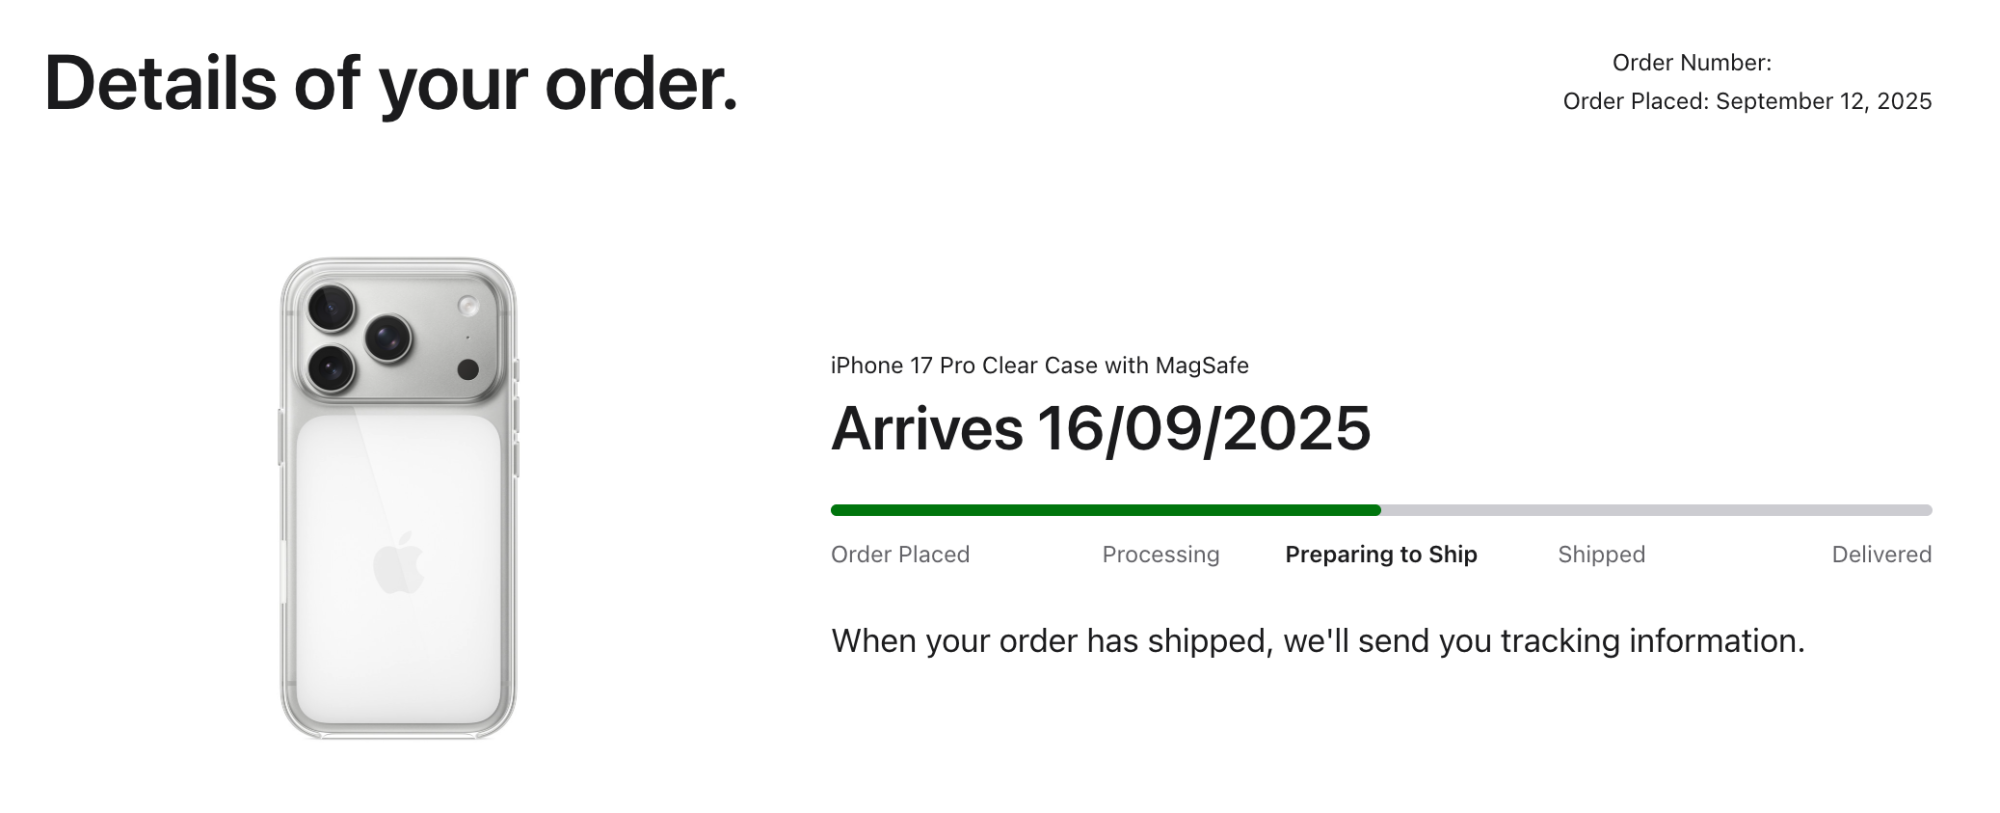Click the Apple logo on the case
Viewport: 2000px width, 813px height.
pyautogui.click(x=398, y=563)
